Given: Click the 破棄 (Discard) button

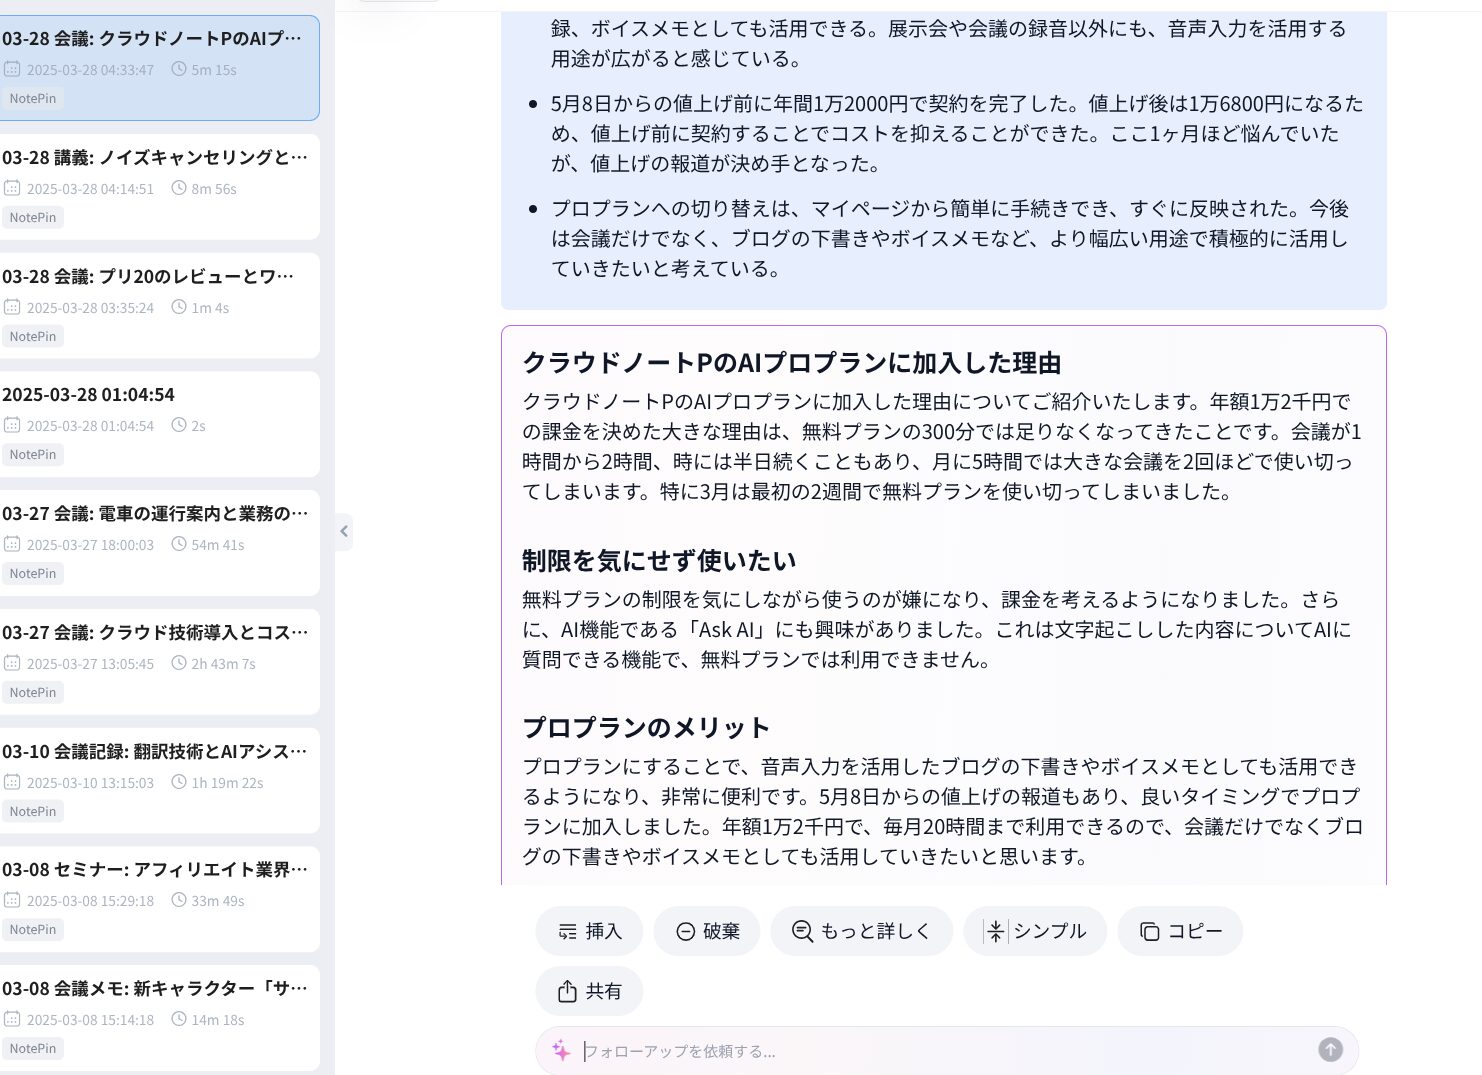Looking at the screenshot, I should tap(707, 931).
